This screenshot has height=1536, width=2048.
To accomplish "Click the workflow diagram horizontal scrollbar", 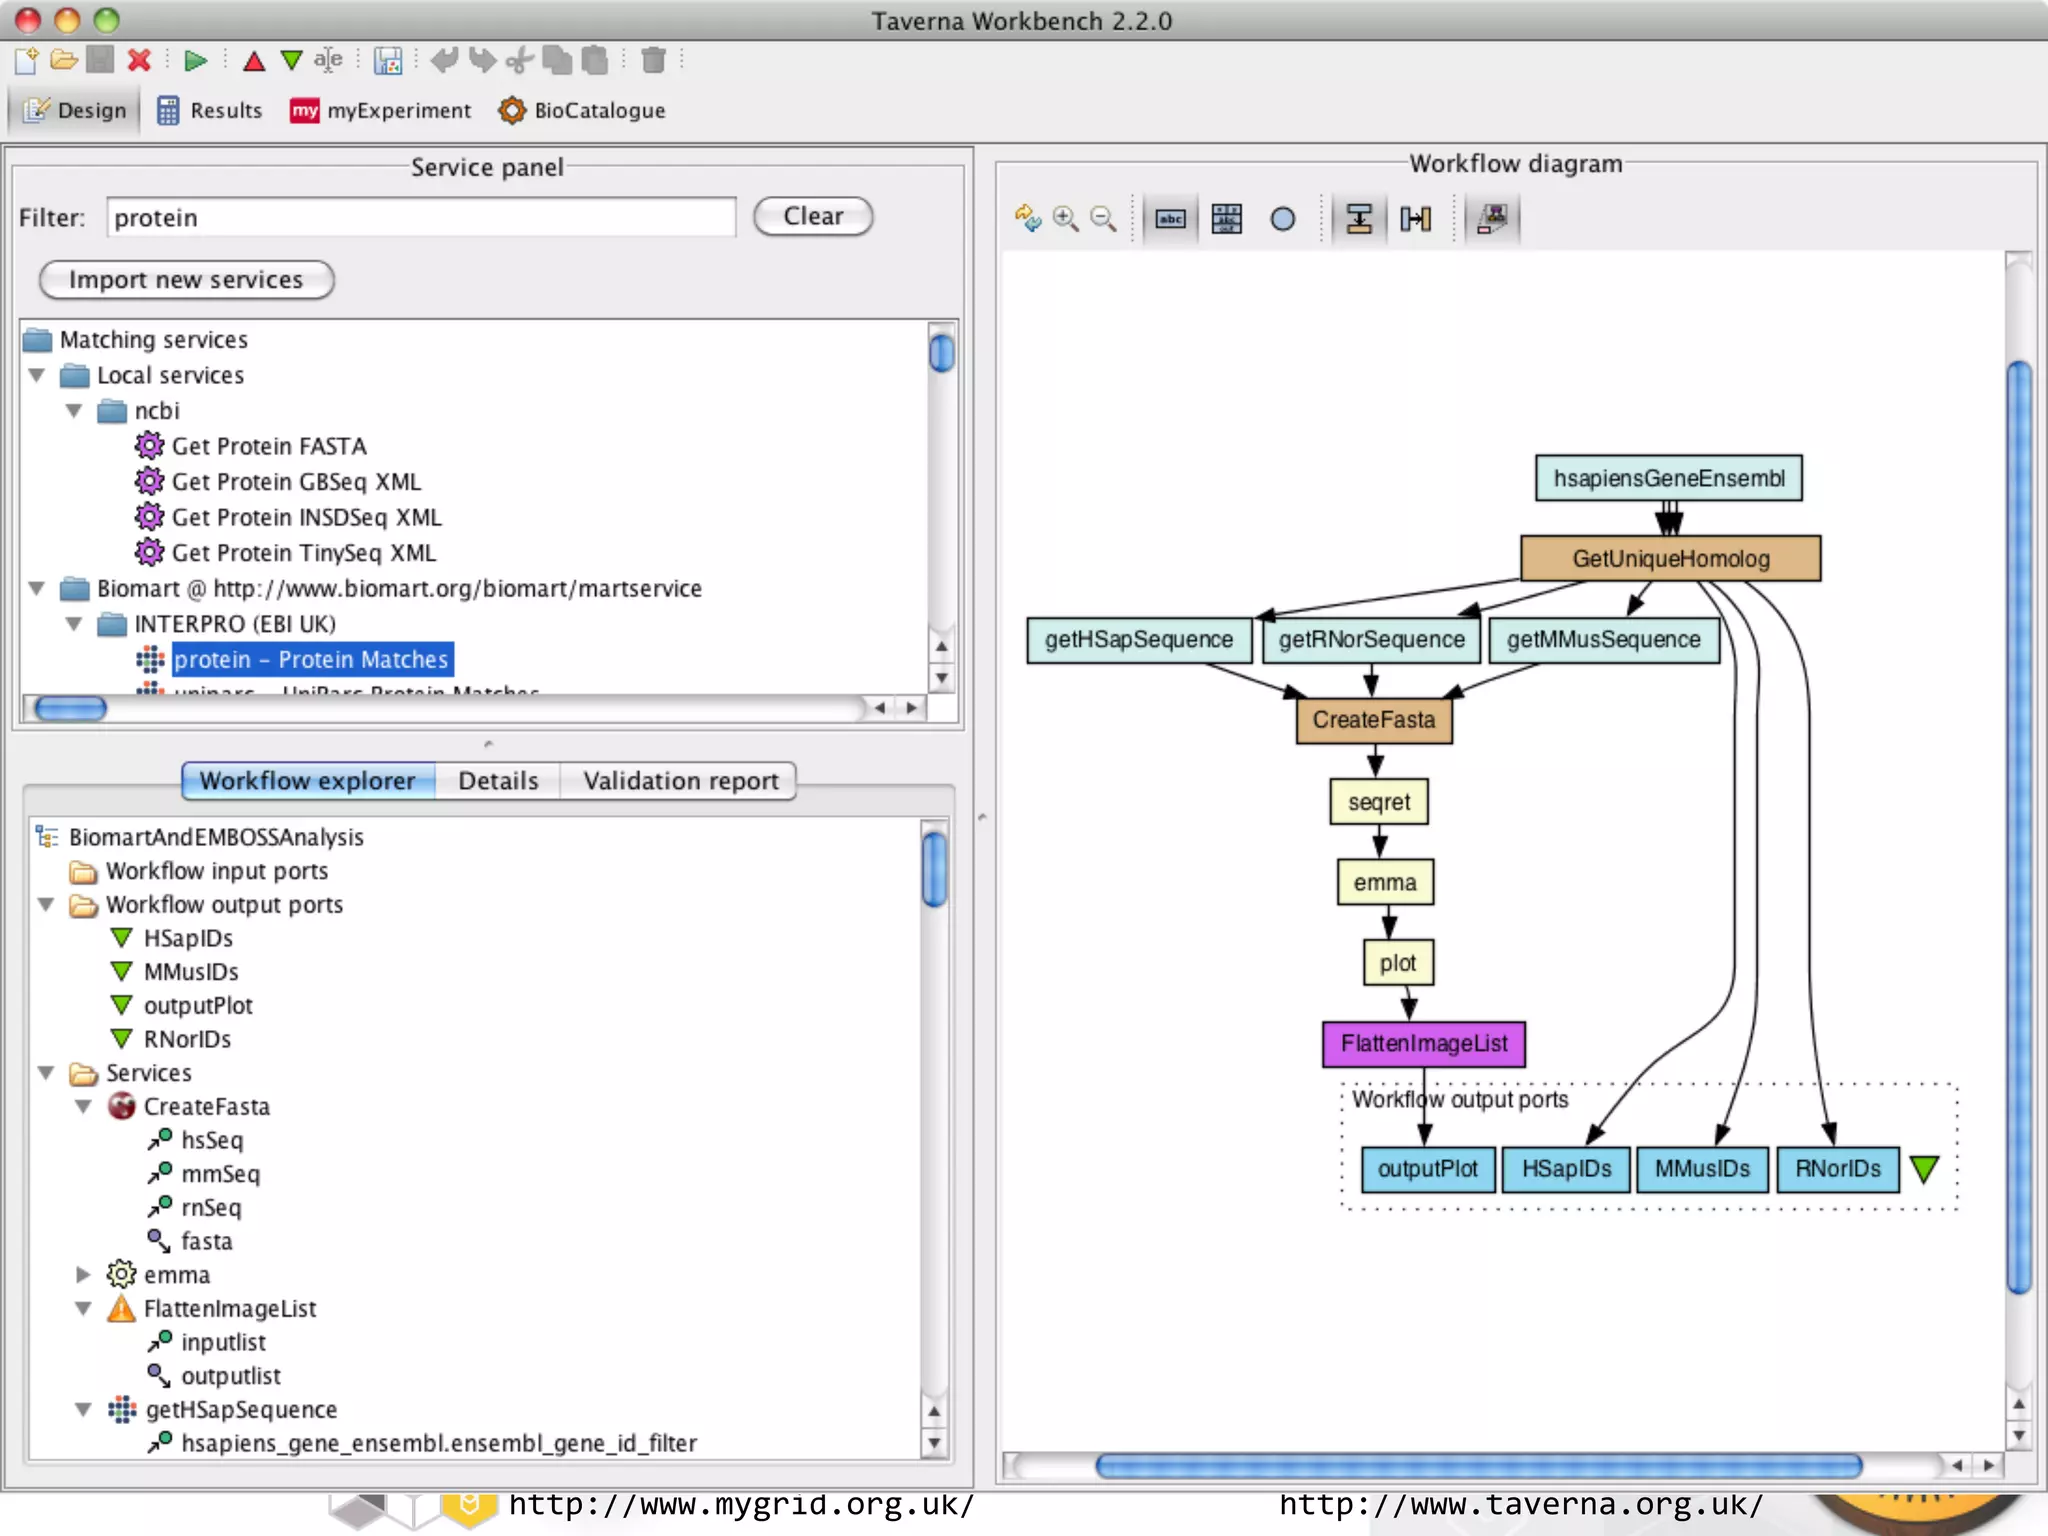I will (1477, 1466).
